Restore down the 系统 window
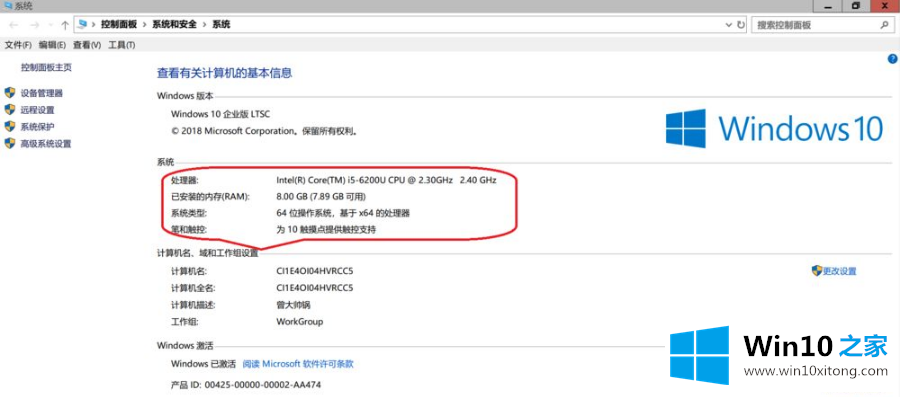Image resolution: width=900 pixels, height=397 pixels. [x=856, y=5]
